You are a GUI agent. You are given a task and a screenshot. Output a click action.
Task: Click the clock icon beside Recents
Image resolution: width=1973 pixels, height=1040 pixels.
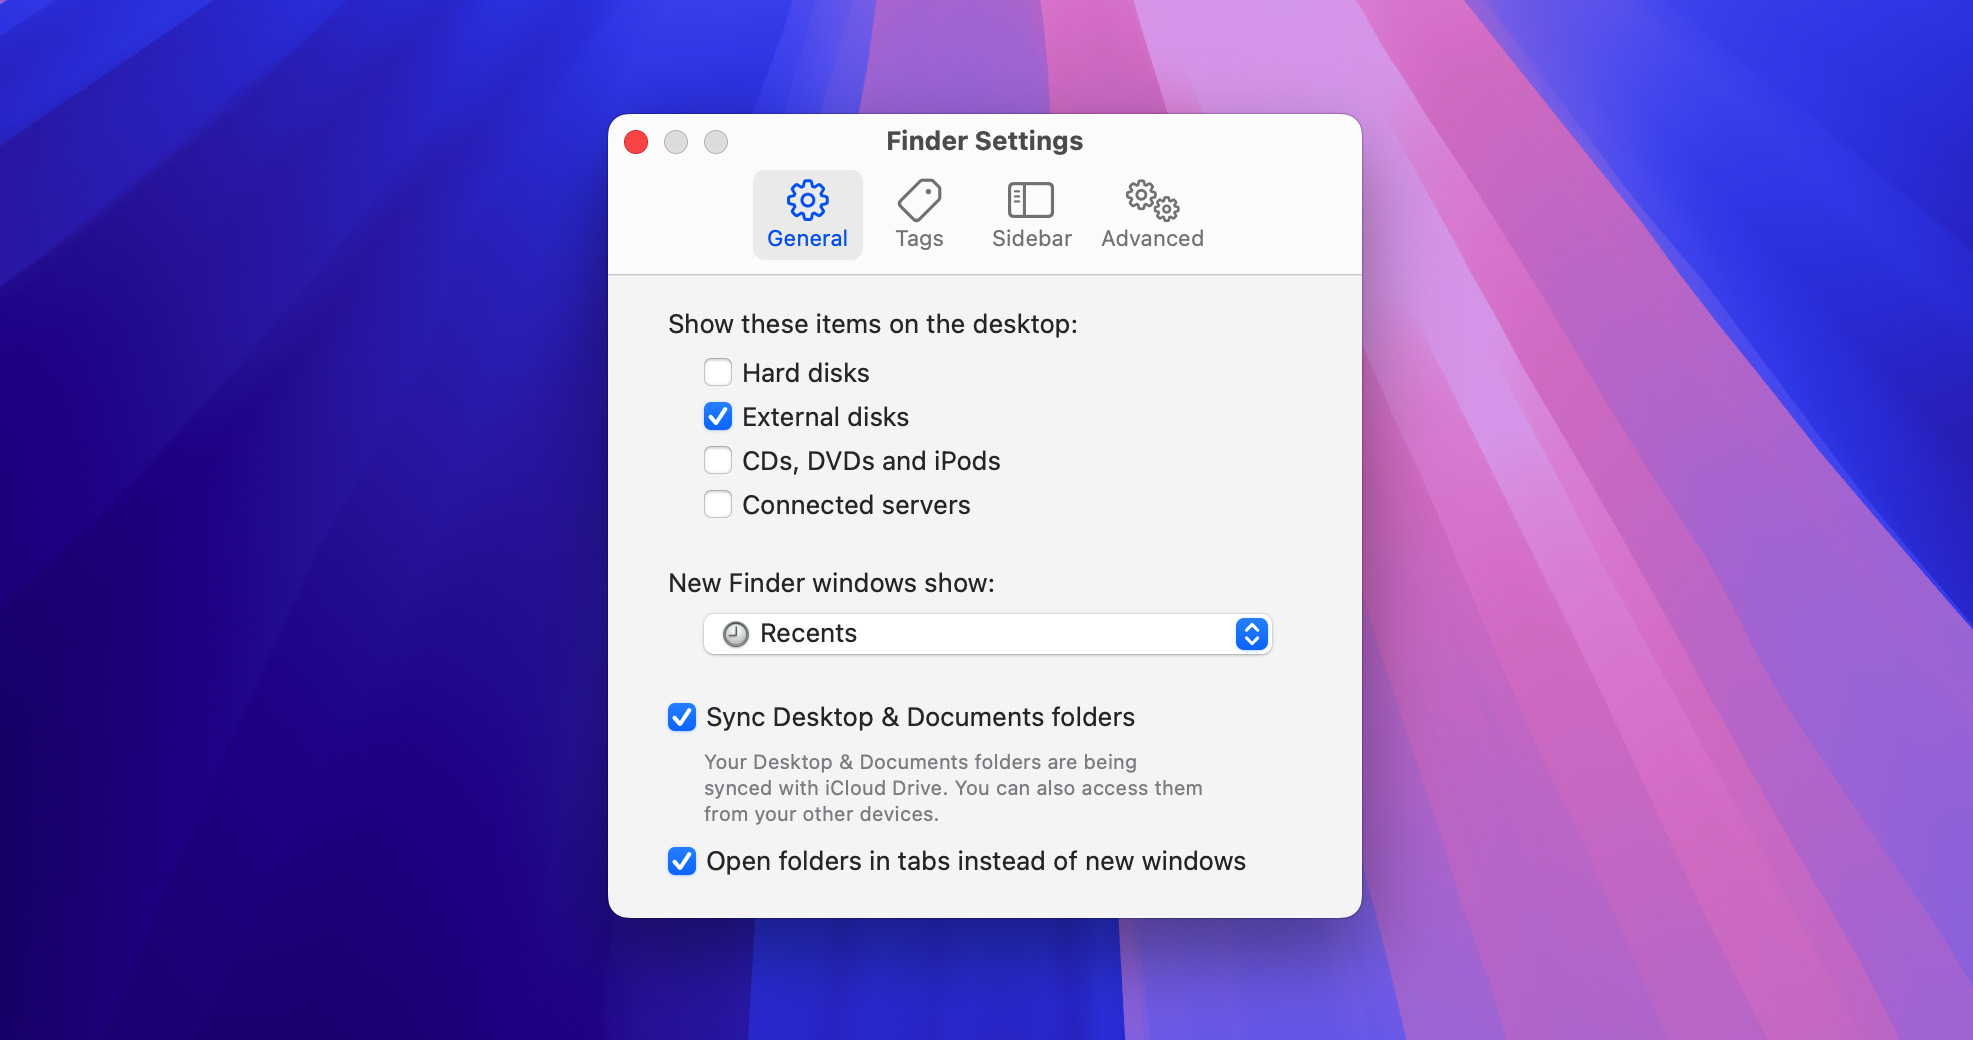click(736, 634)
